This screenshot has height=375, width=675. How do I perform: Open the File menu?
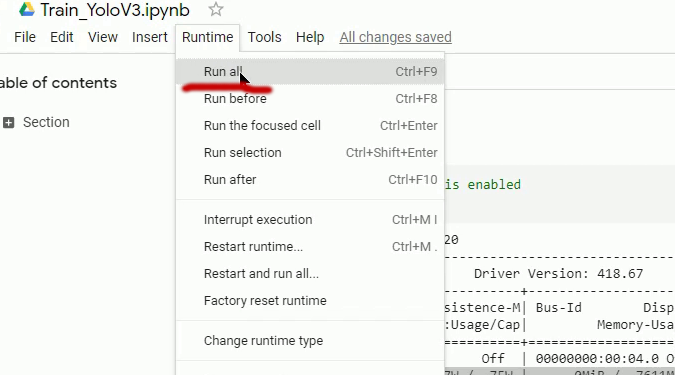click(x=25, y=37)
